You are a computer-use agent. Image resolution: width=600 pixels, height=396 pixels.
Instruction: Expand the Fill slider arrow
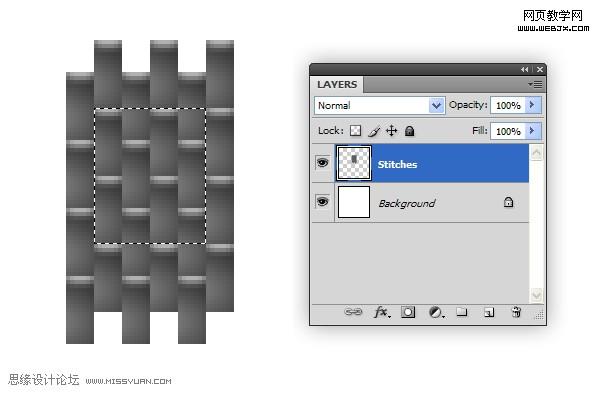532,131
